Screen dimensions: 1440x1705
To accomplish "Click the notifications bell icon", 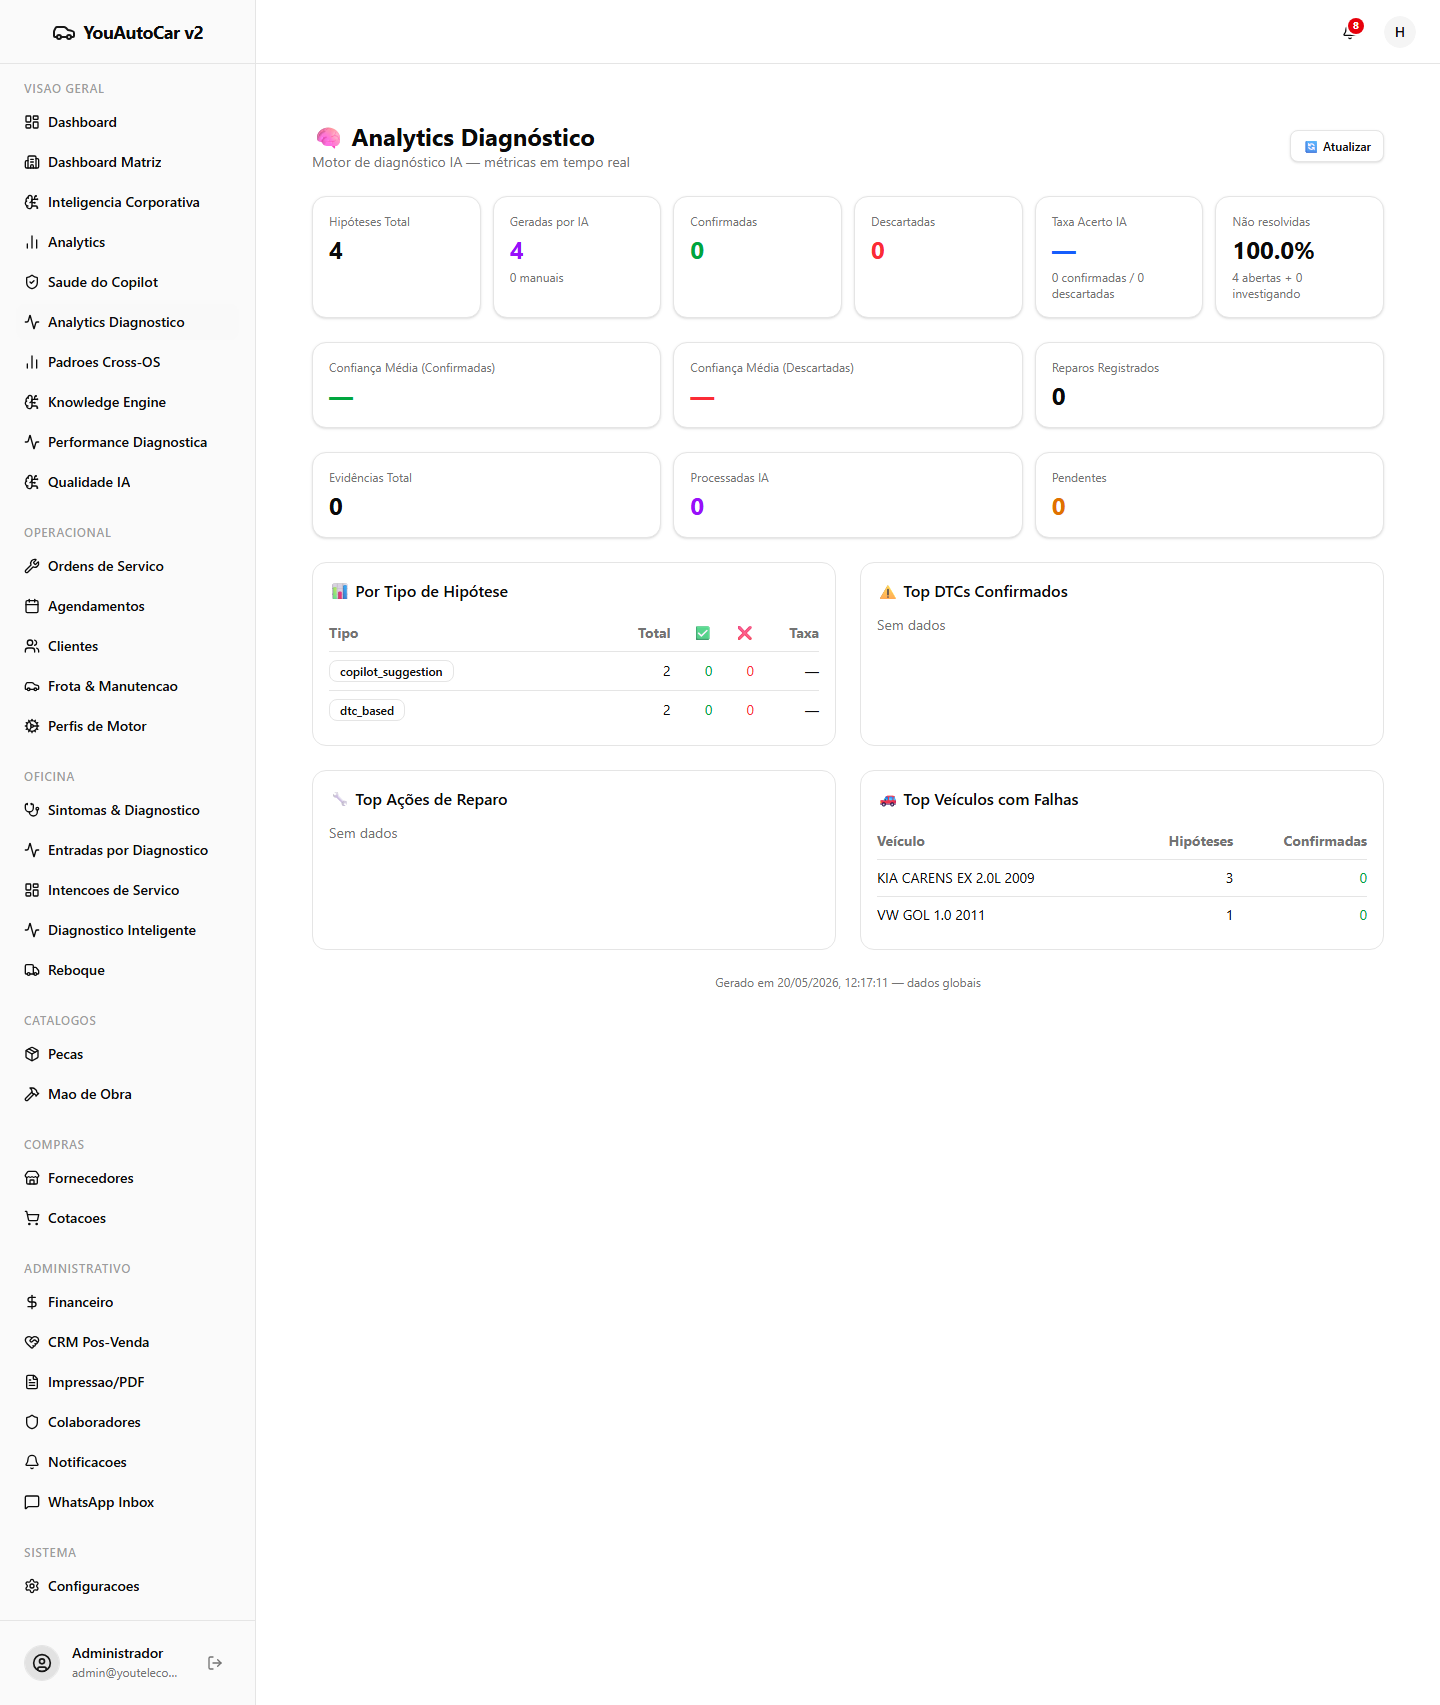I will click(x=1349, y=32).
